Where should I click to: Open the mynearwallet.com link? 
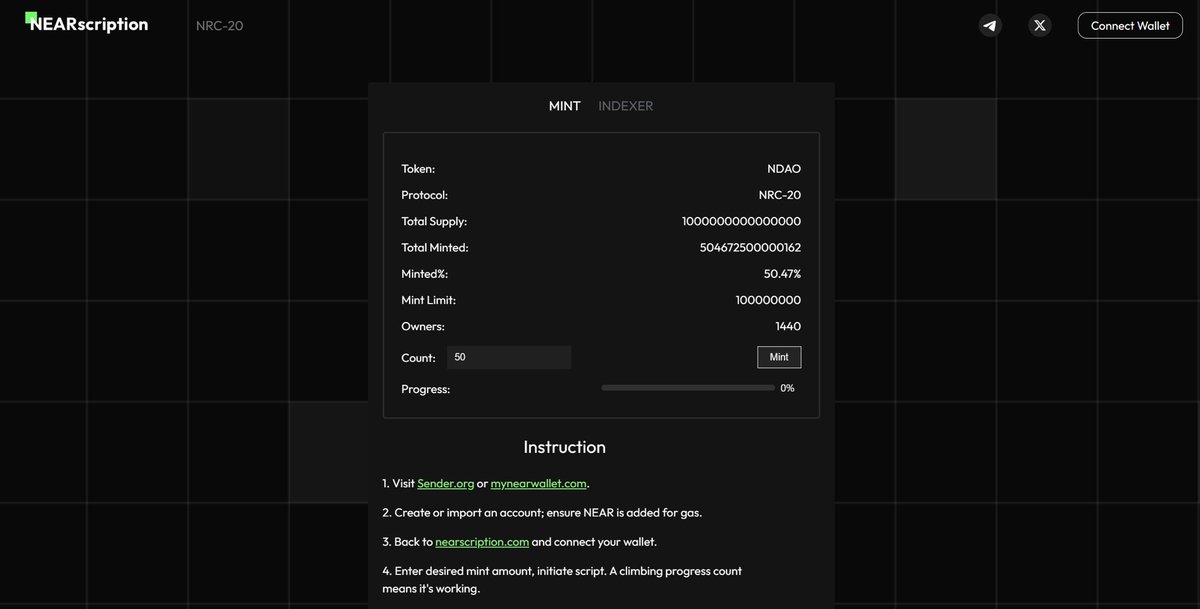(539, 484)
